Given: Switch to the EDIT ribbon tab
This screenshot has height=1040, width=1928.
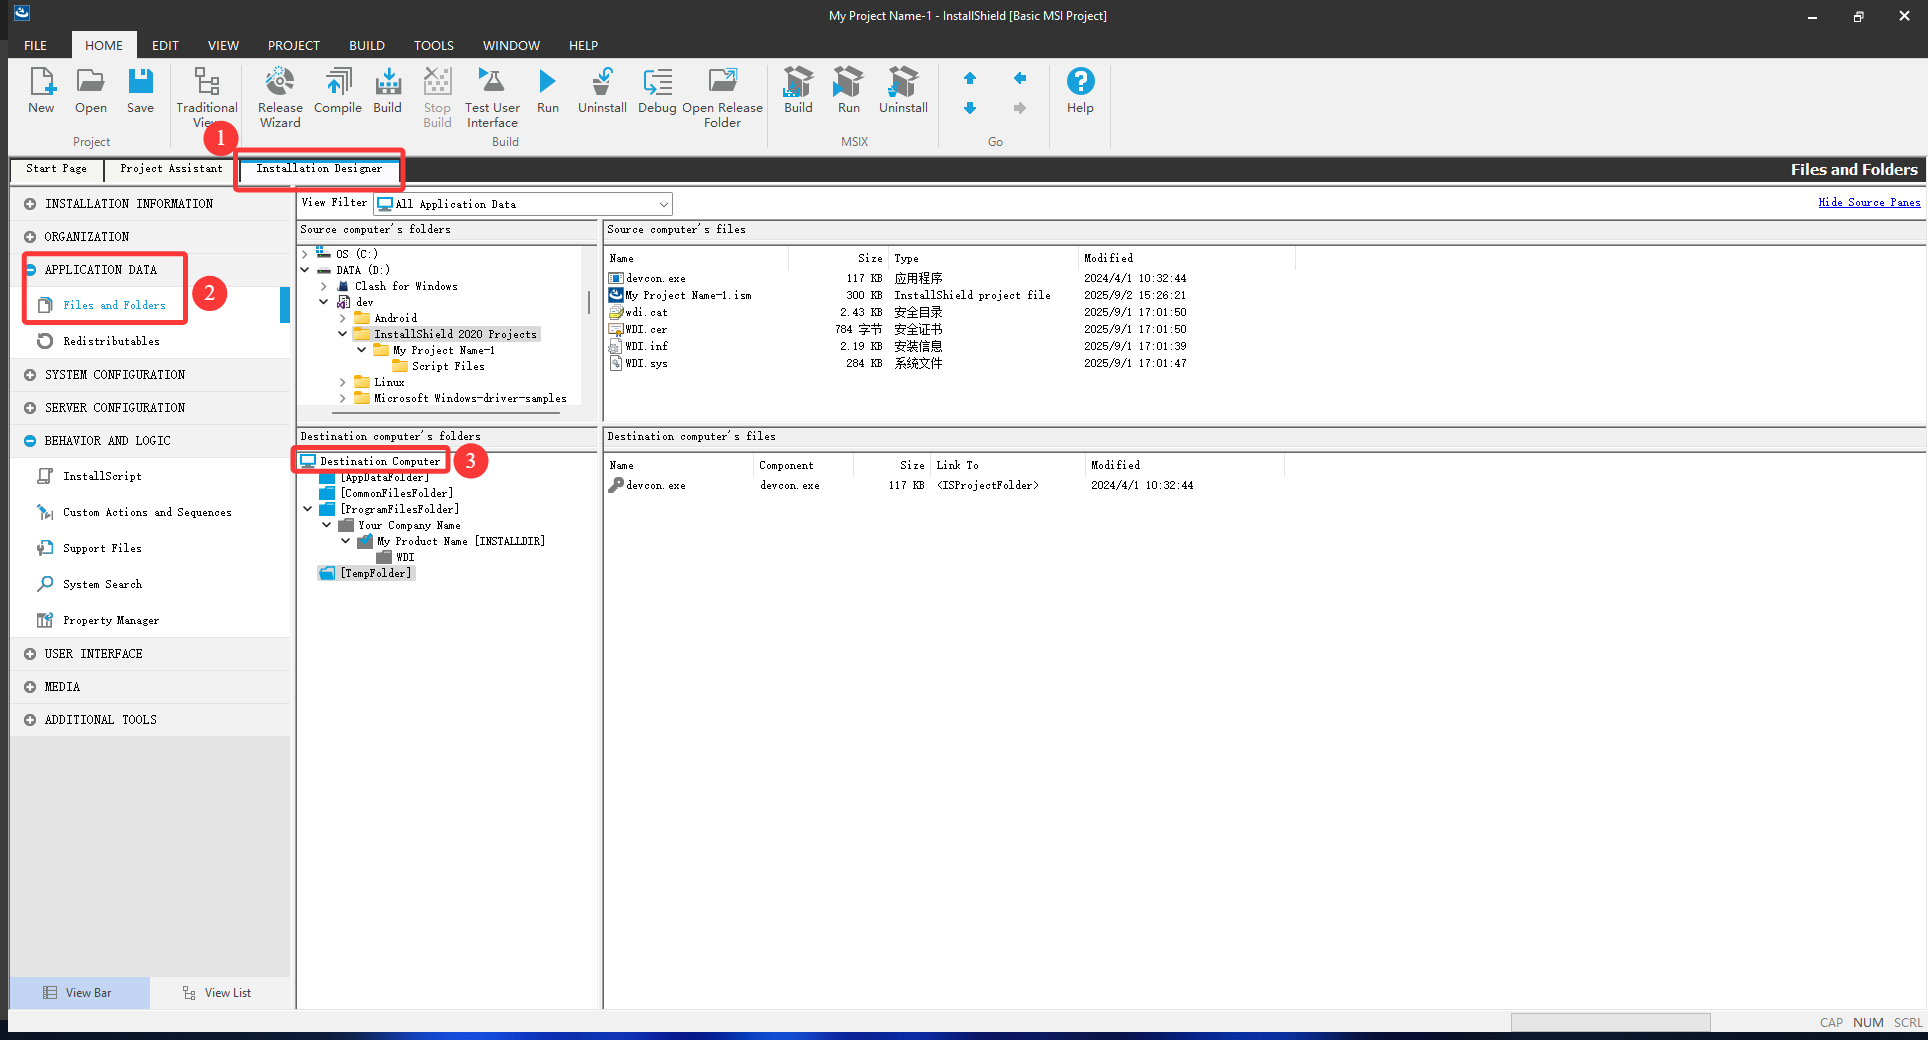Looking at the screenshot, I should 165,45.
